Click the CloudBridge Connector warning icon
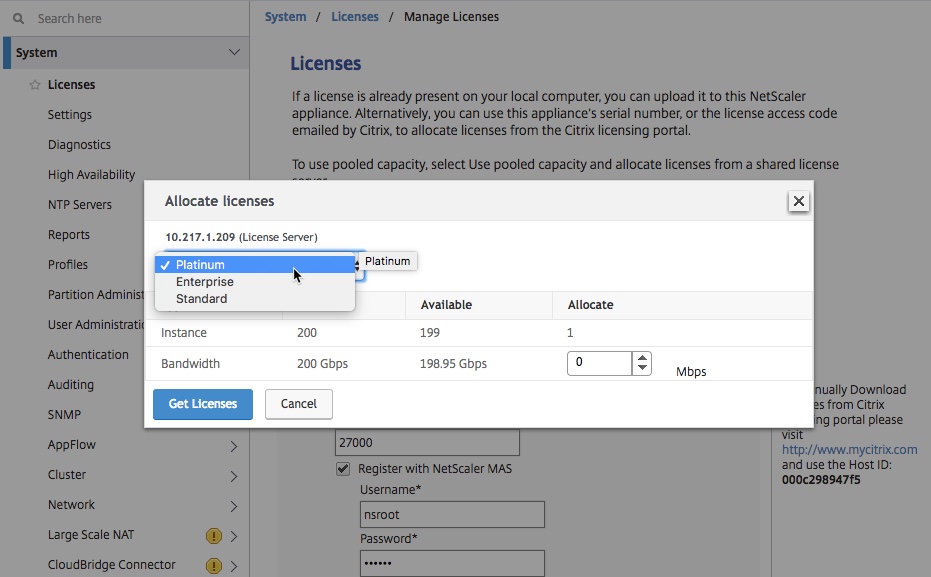This screenshot has height=577, width=931. [x=214, y=566]
